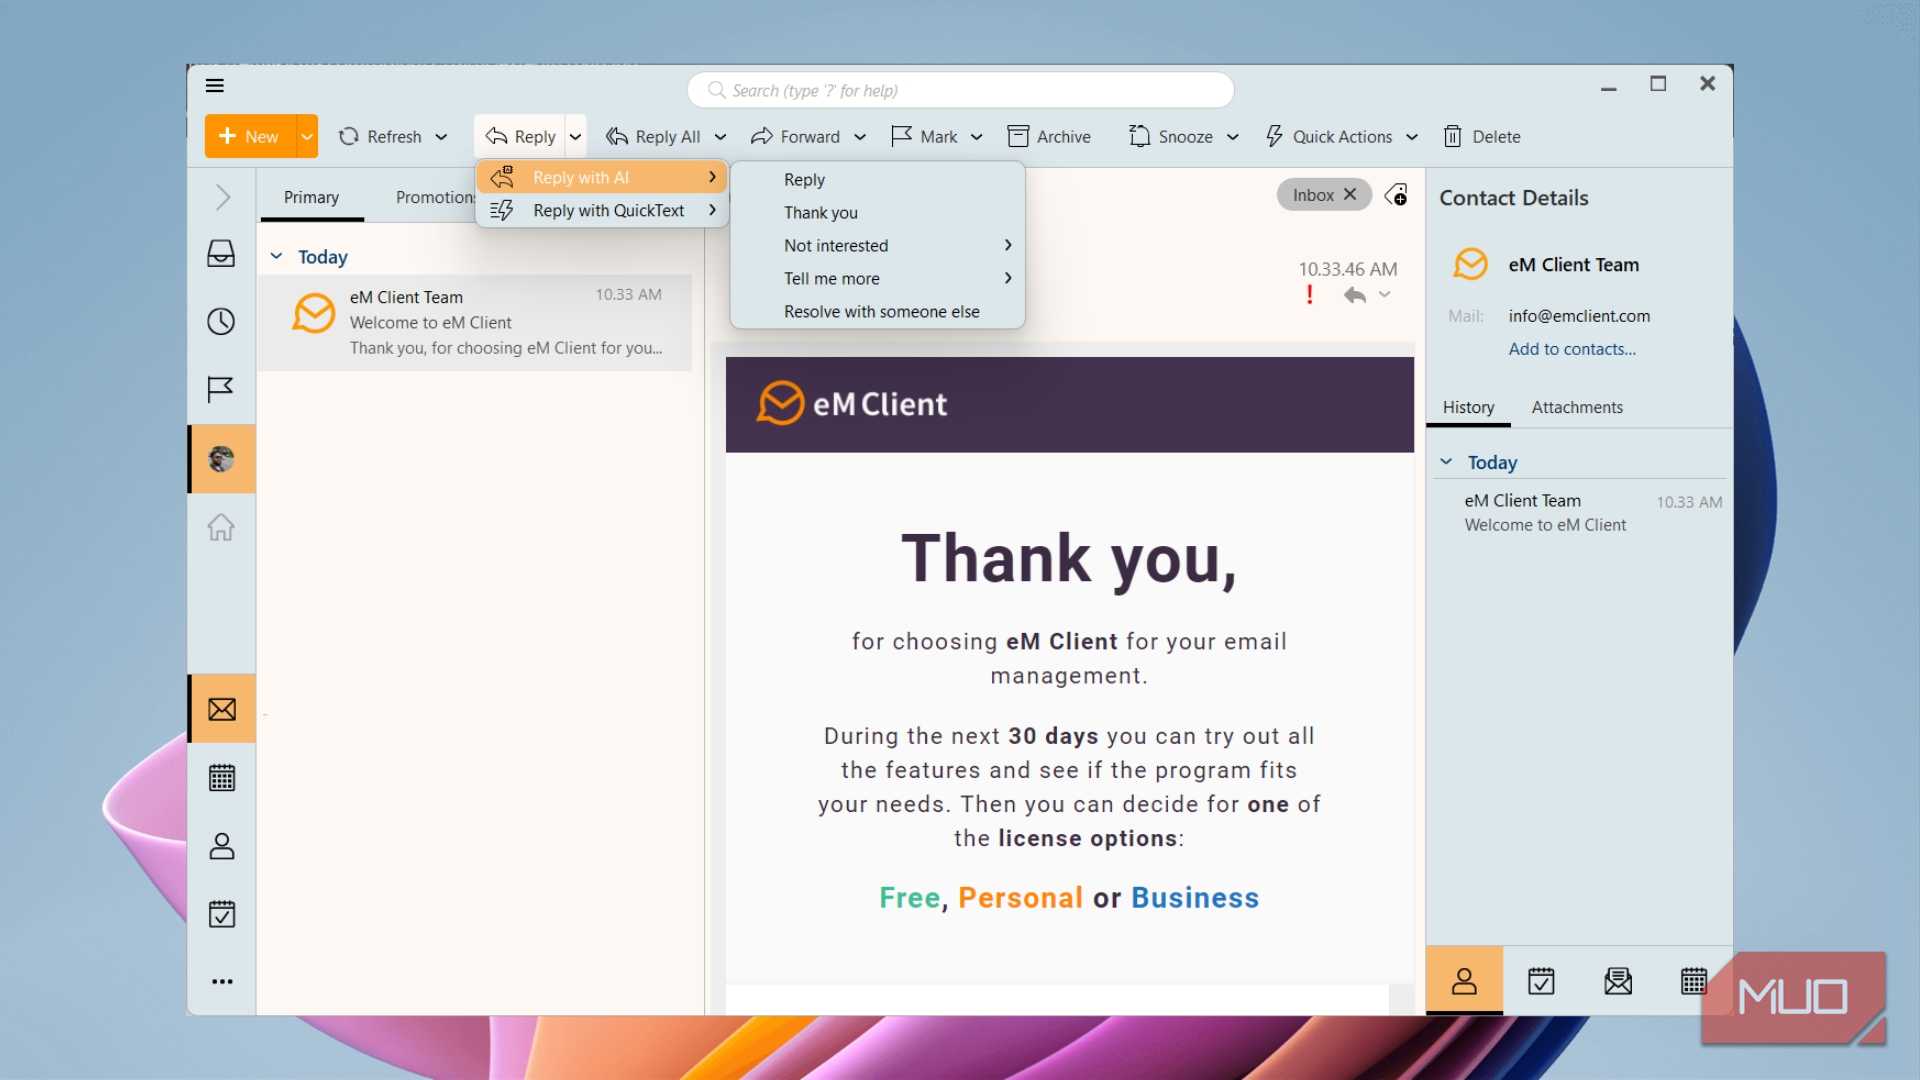Collapse Today group in contact history
Image resolution: width=1920 pixels, height=1080 pixels.
[x=1446, y=462]
